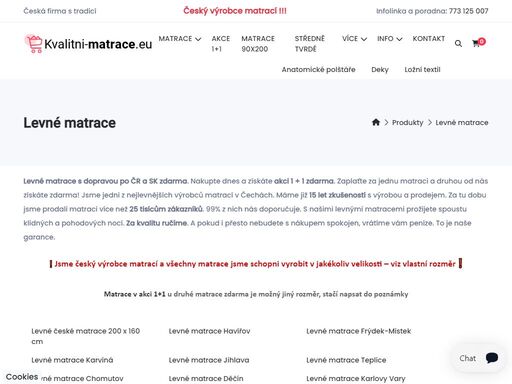512x384 pixels.
Task: Open KONTAKT menu item
Action: click(429, 39)
